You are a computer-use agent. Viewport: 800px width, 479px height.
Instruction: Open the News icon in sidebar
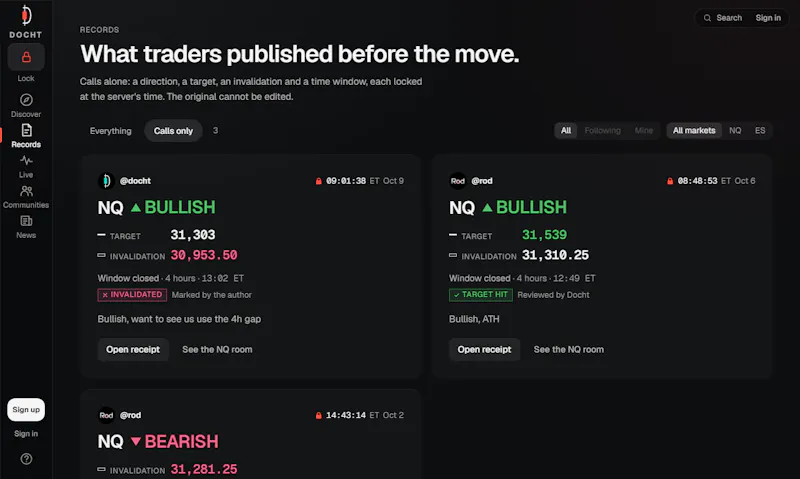(x=26, y=221)
